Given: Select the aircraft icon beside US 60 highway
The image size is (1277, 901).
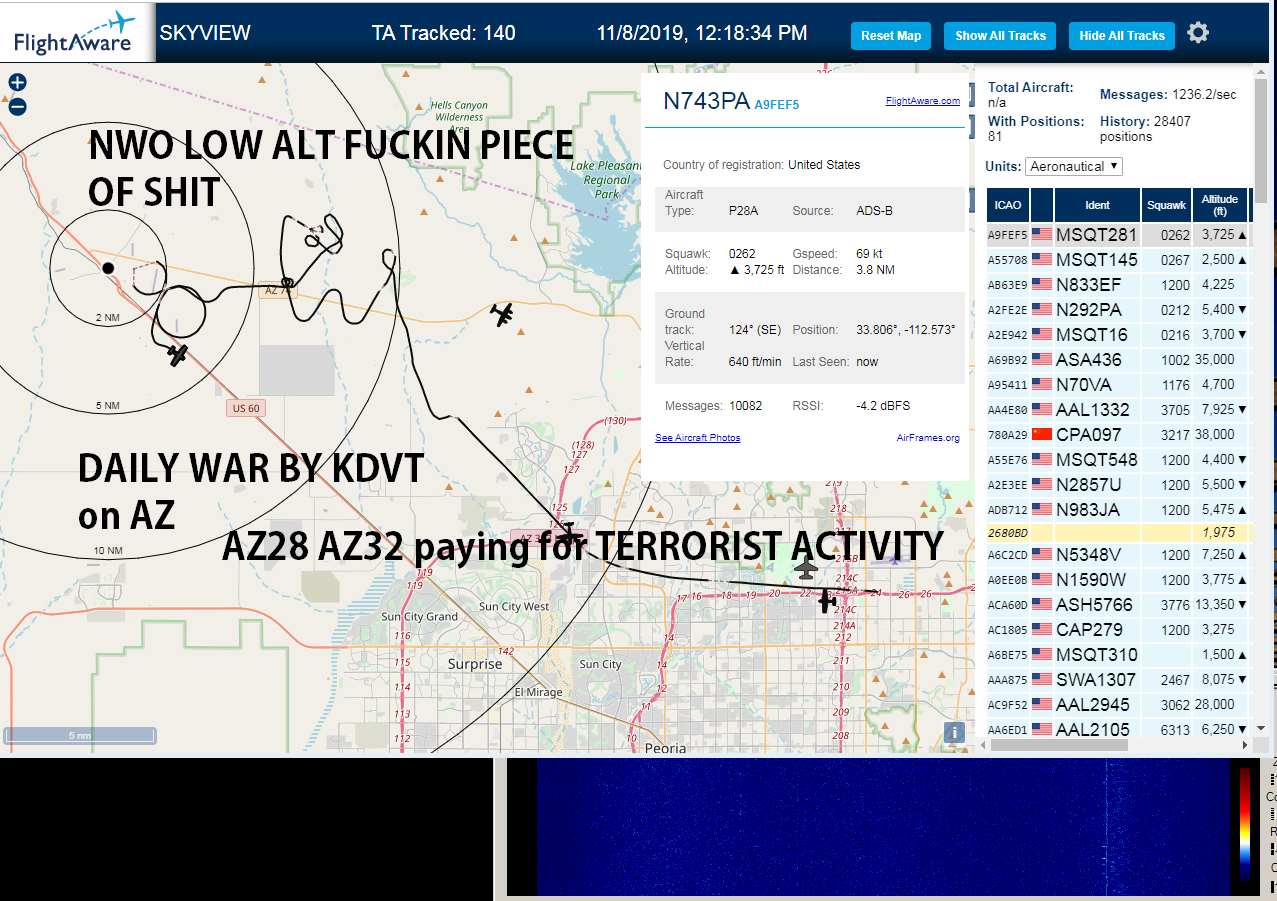Looking at the screenshot, I should tap(178, 354).
